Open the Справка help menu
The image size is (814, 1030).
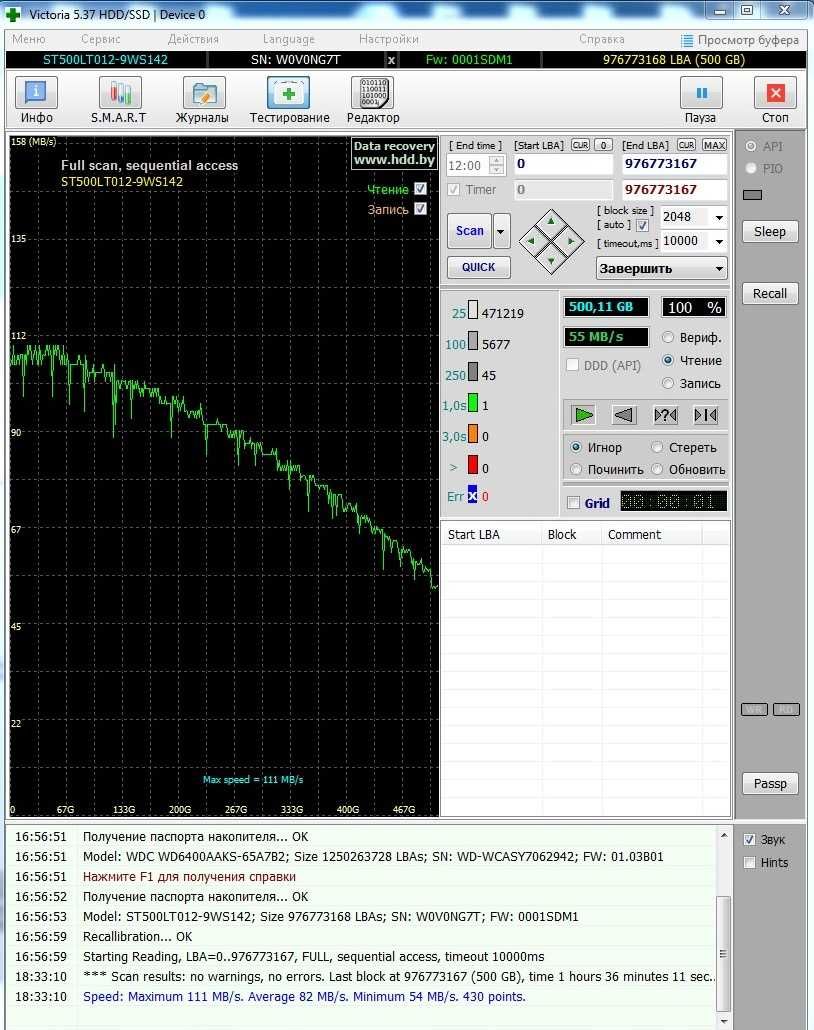tap(602, 39)
